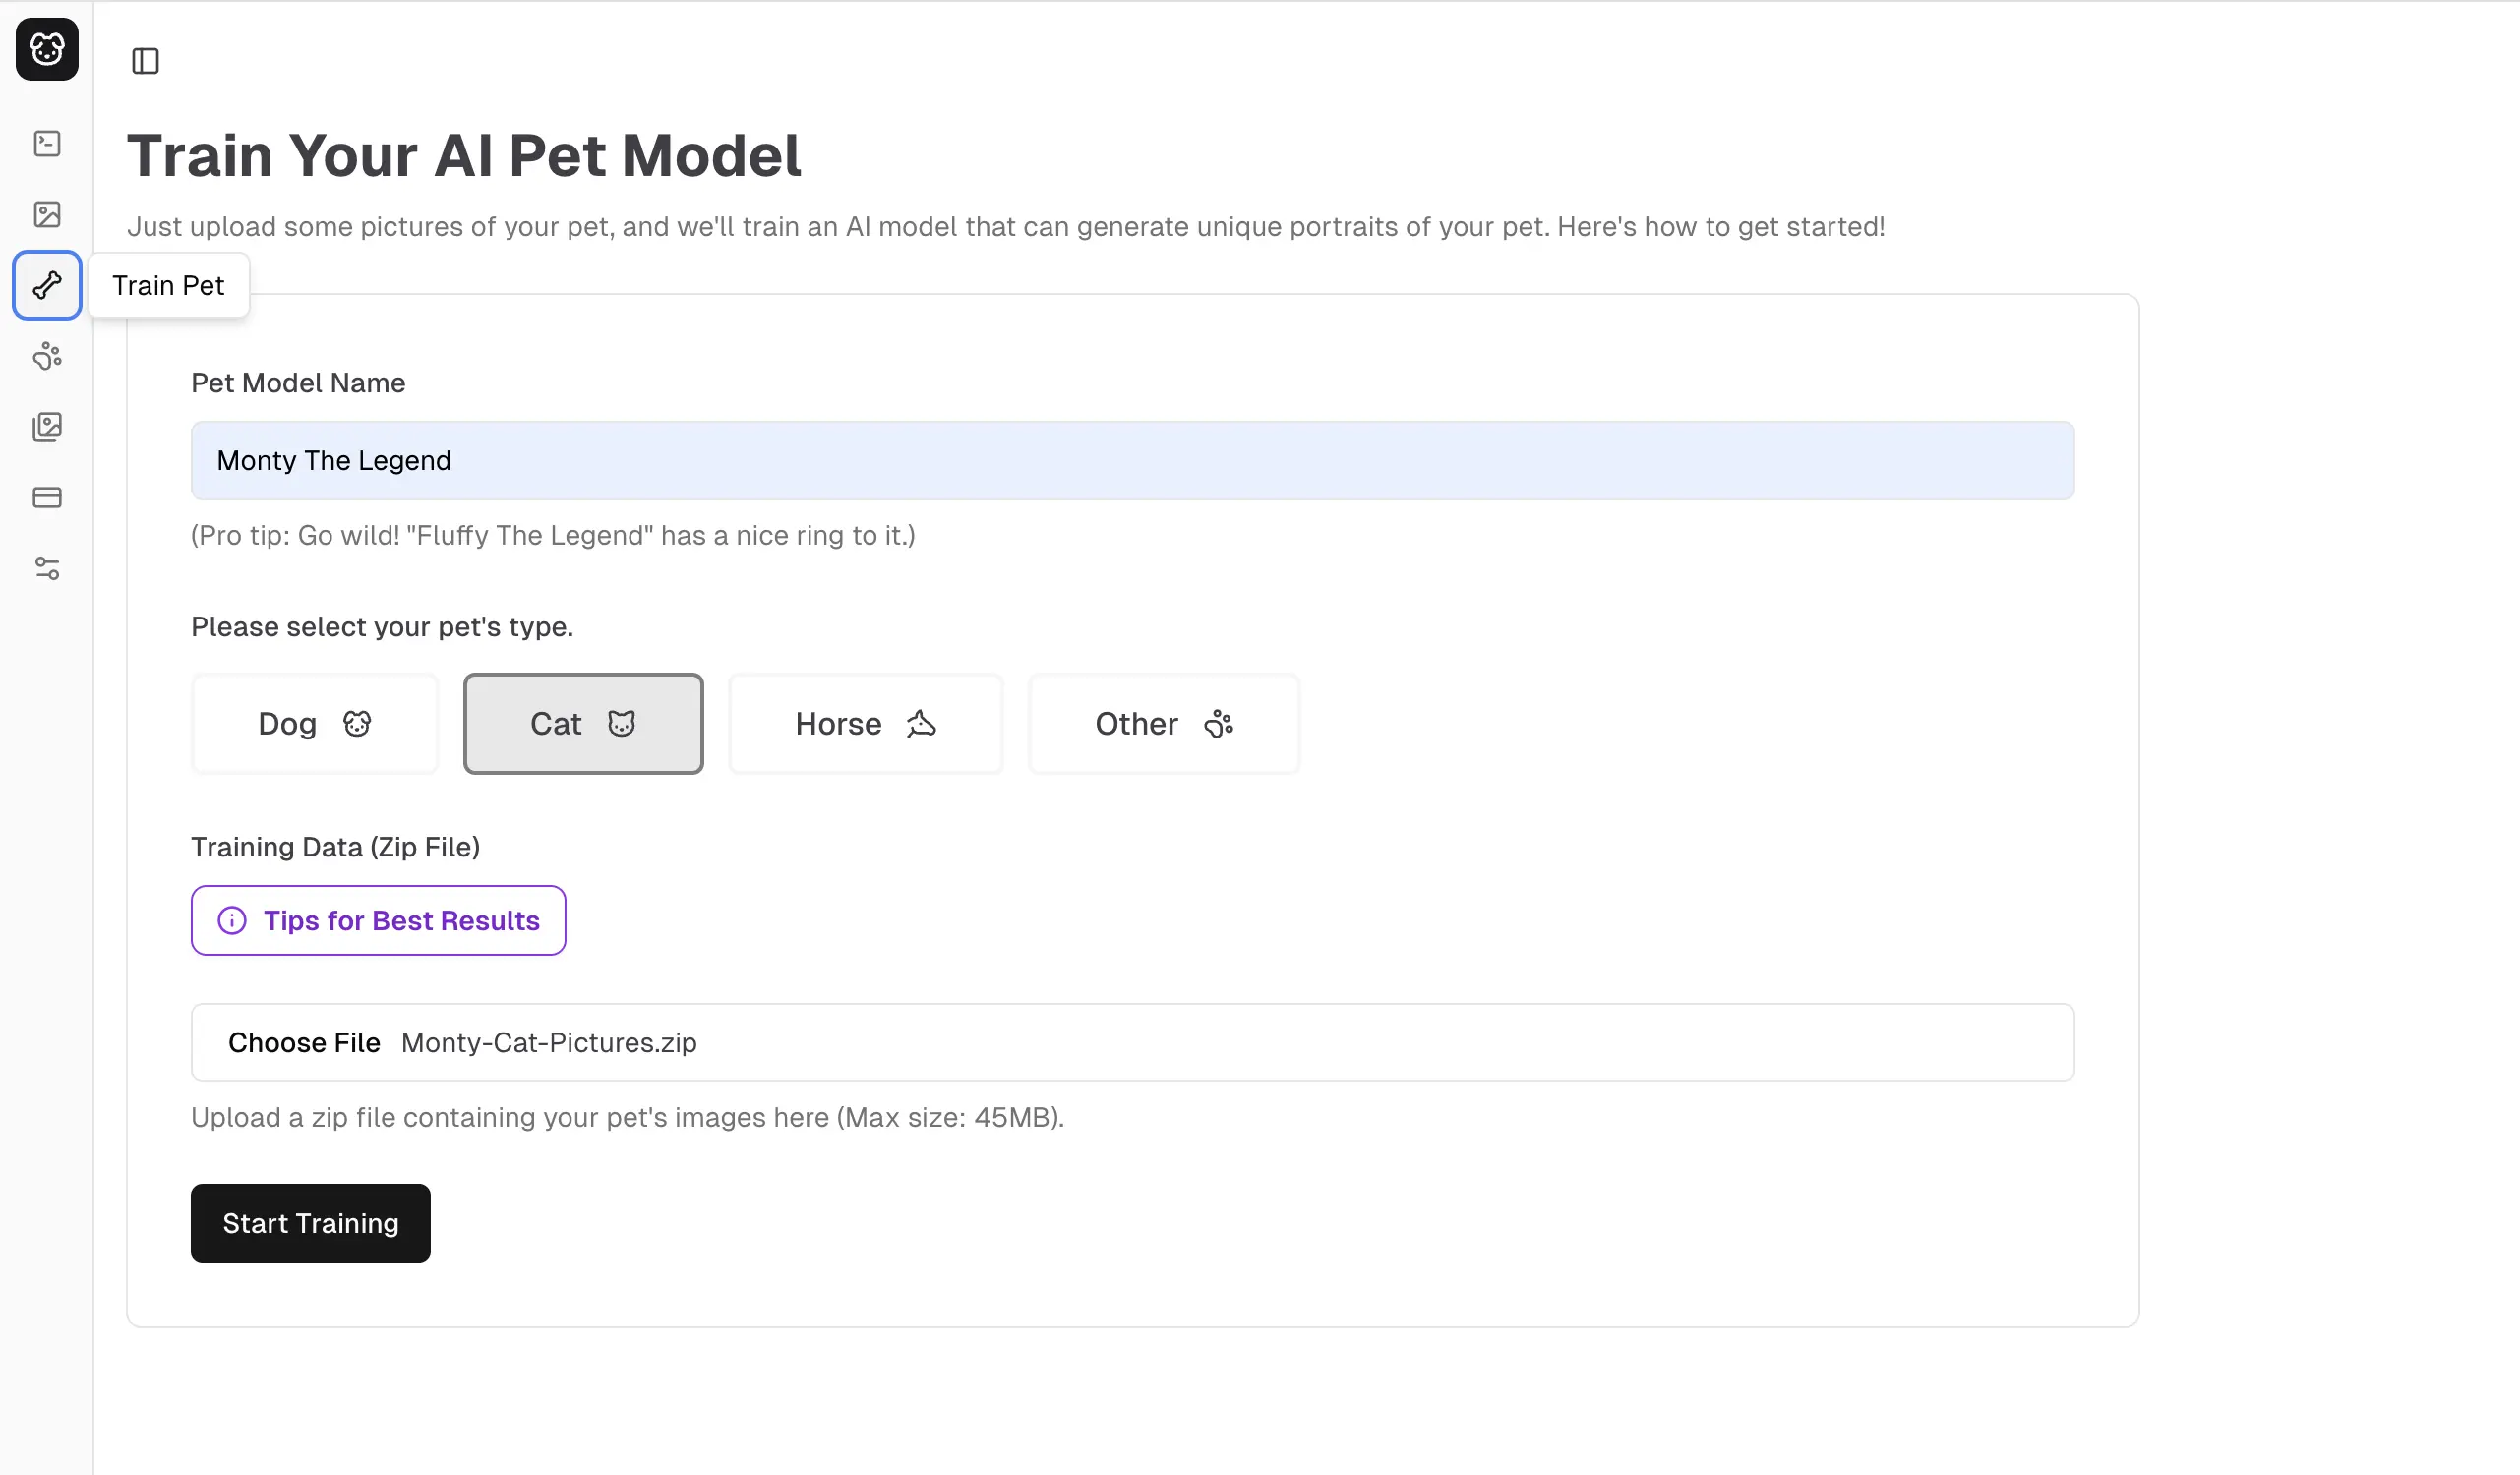2520x1475 pixels.
Task: Open the credit card billing icon
Action: (47, 498)
